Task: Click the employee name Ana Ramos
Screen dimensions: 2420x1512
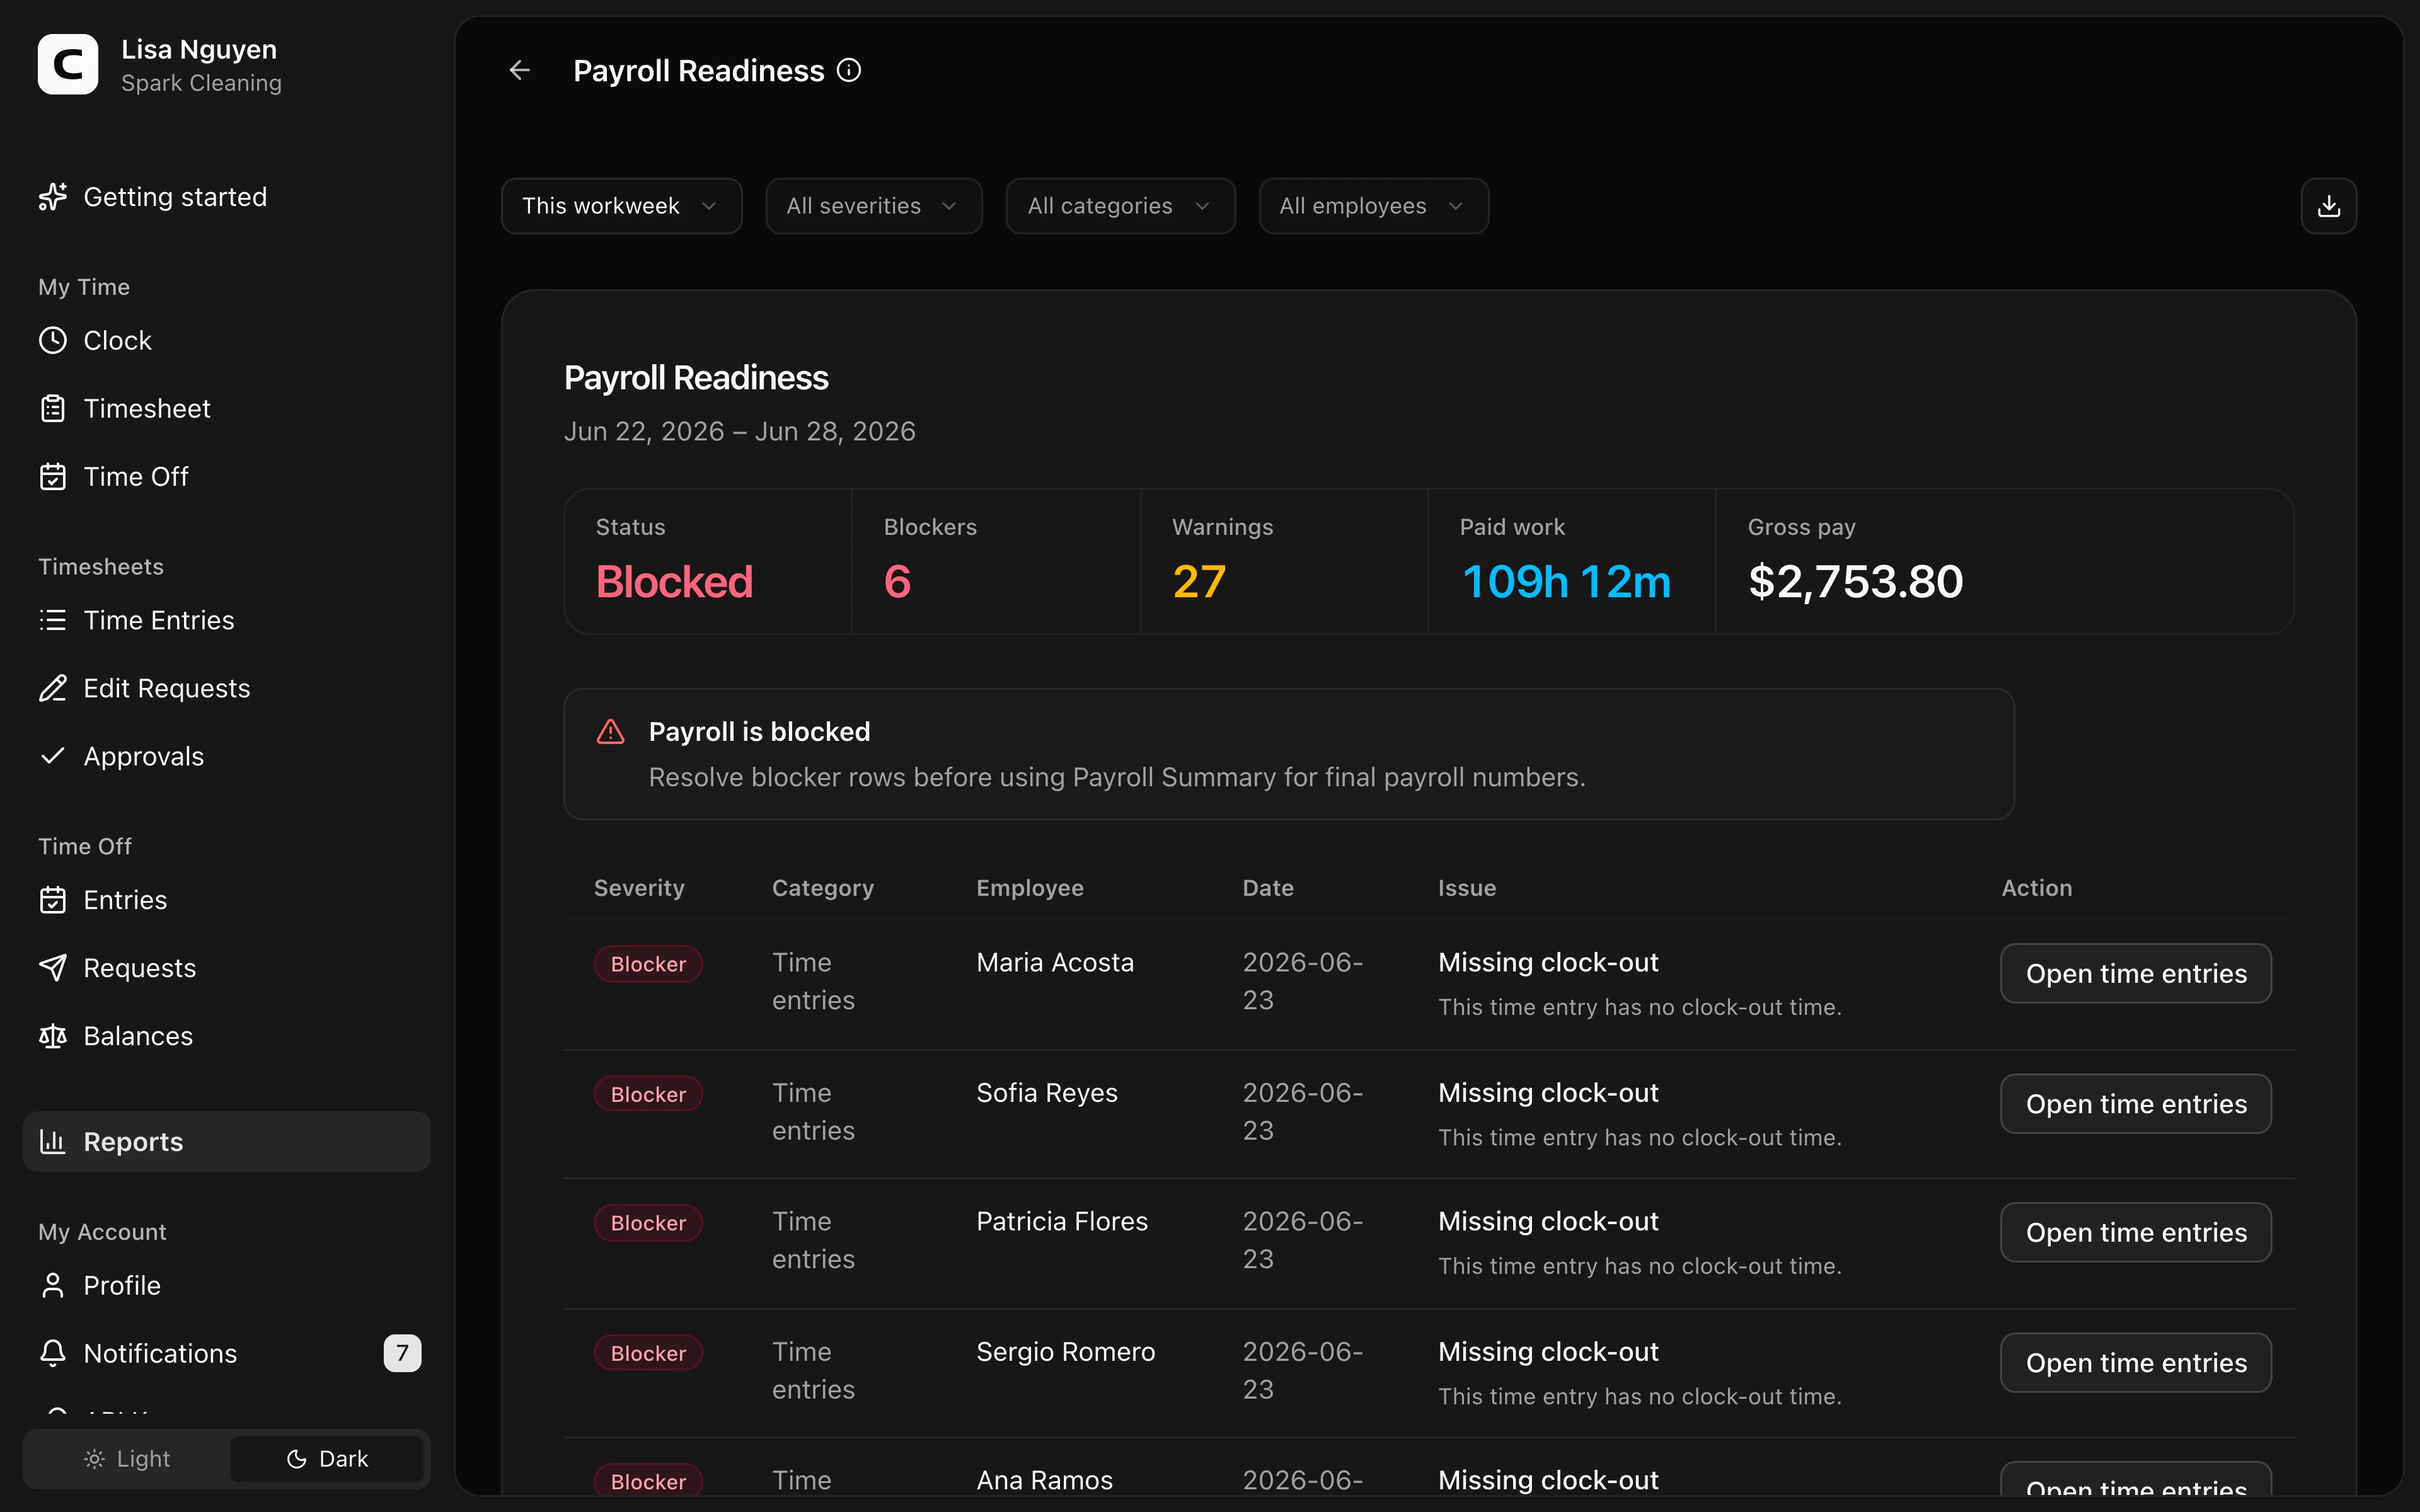Action: pyautogui.click(x=1044, y=1480)
